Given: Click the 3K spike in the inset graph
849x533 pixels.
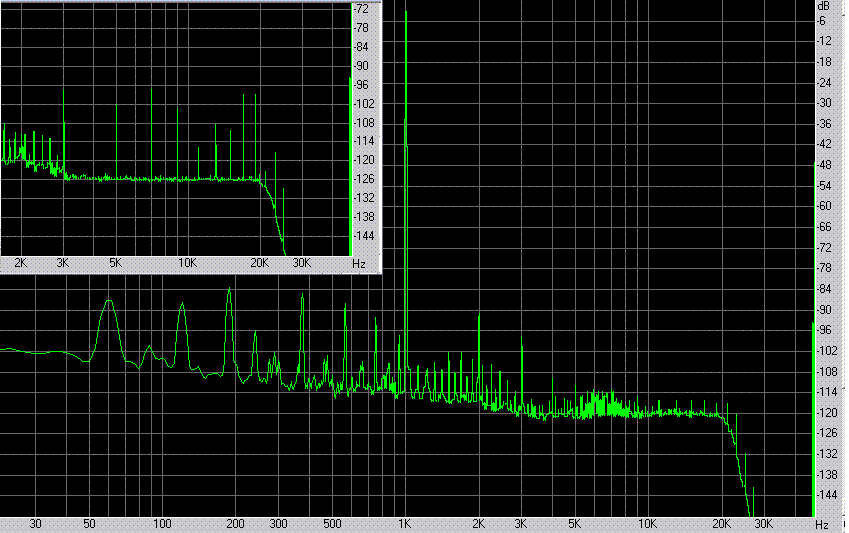Looking at the screenshot, I should click(x=63, y=133).
